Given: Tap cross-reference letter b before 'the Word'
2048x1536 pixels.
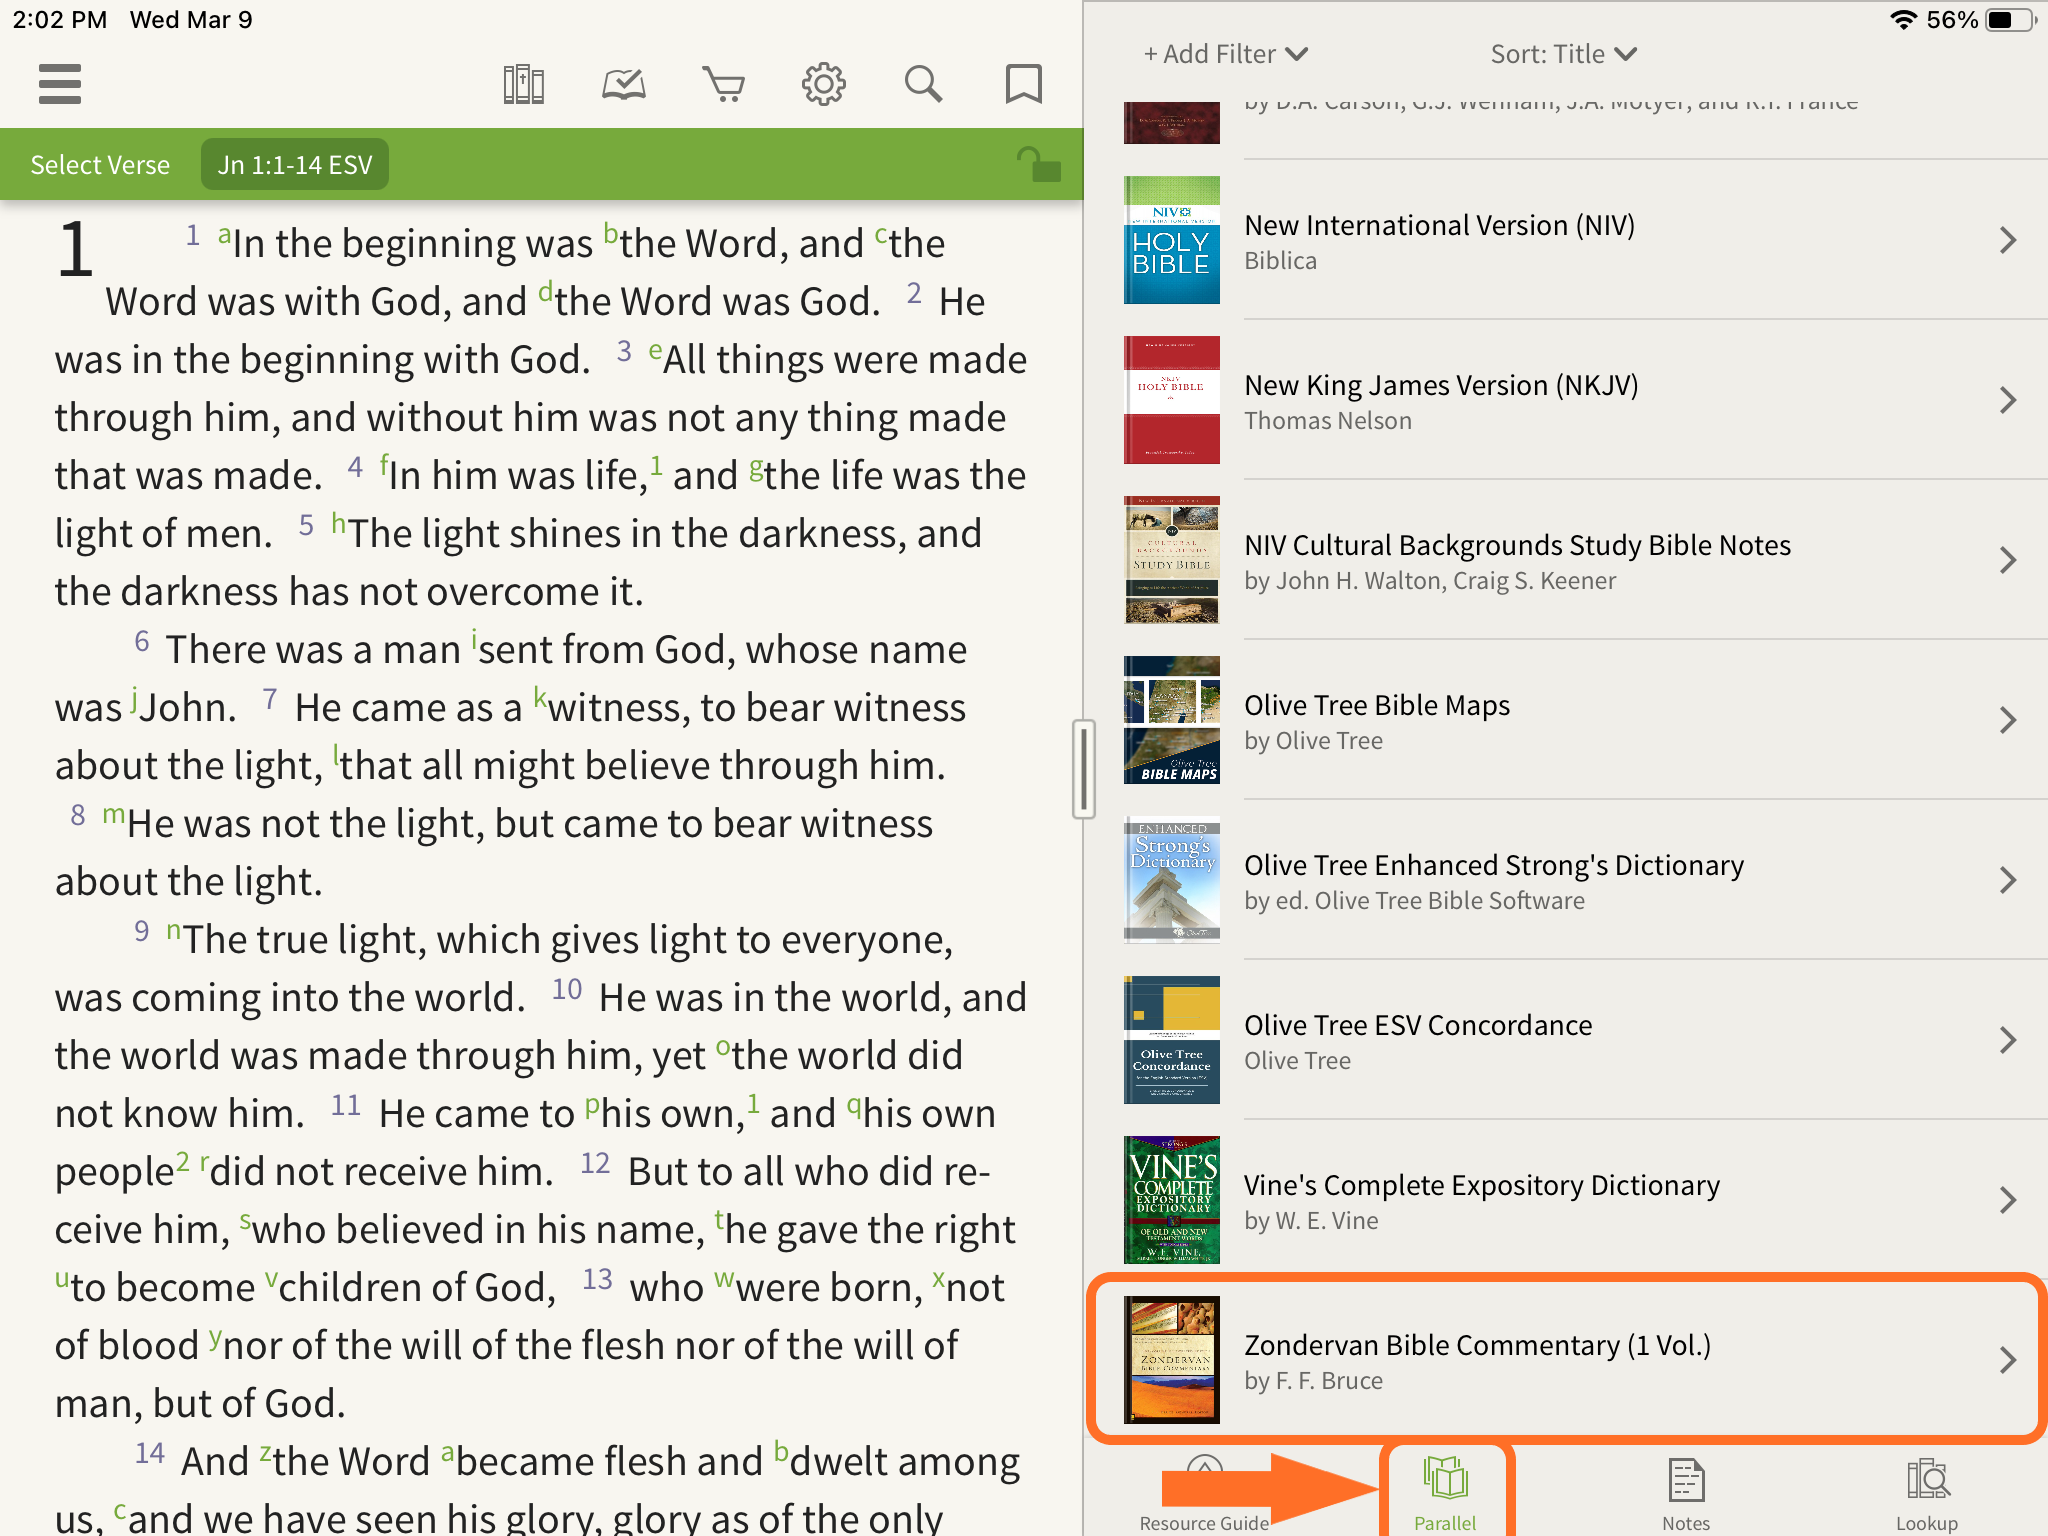Looking at the screenshot, I should pos(611,234).
